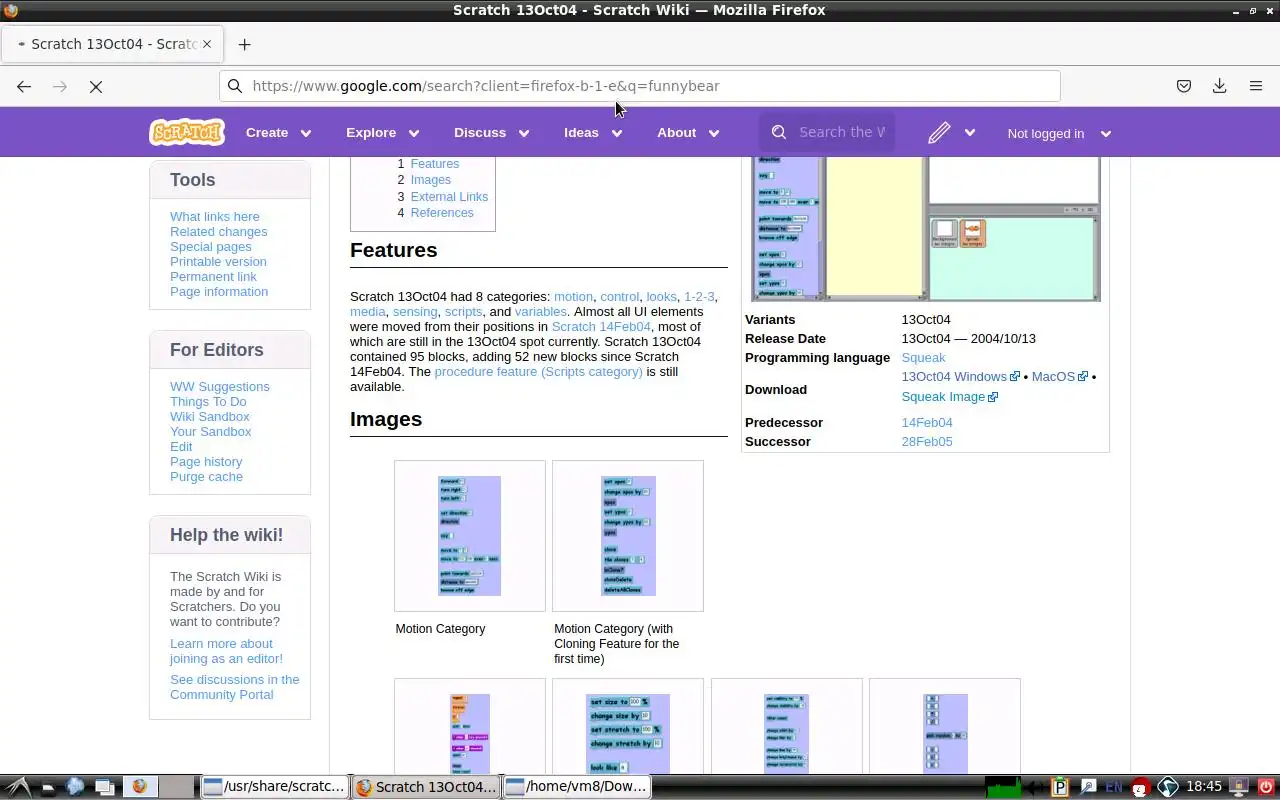Open the Squeak programming language link
The height and width of the screenshot is (800, 1280).
click(923, 357)
